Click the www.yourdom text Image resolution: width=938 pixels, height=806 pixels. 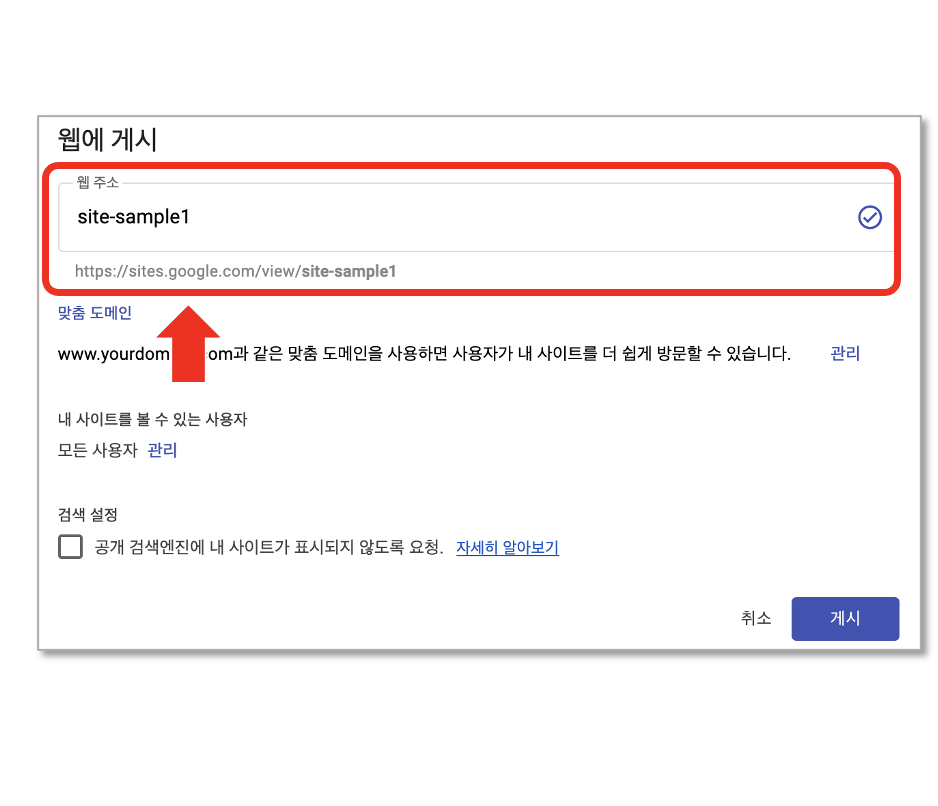click(x=114, y=354)
